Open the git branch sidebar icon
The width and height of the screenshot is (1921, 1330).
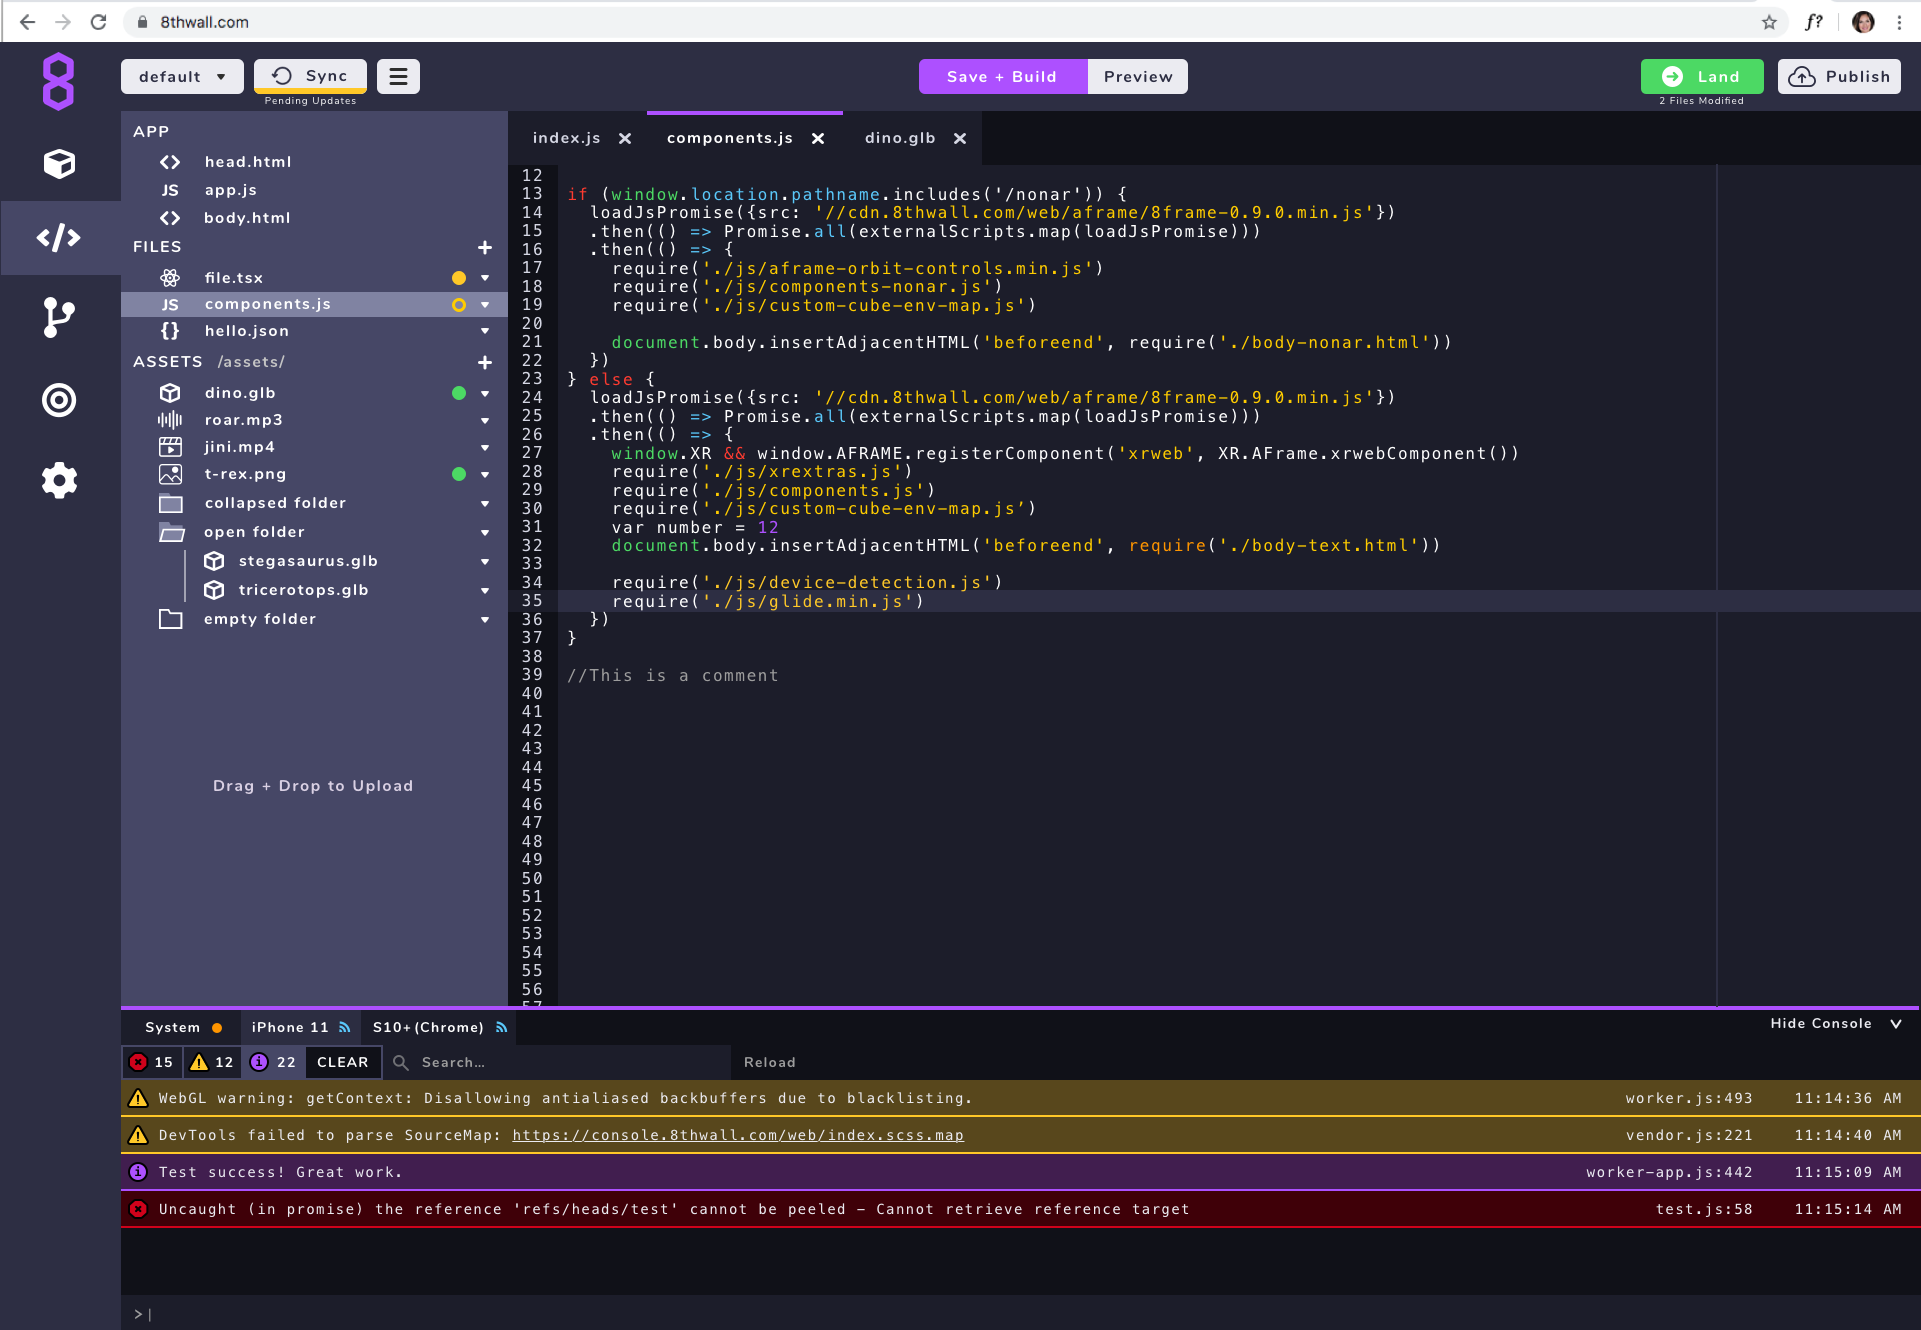59,317
